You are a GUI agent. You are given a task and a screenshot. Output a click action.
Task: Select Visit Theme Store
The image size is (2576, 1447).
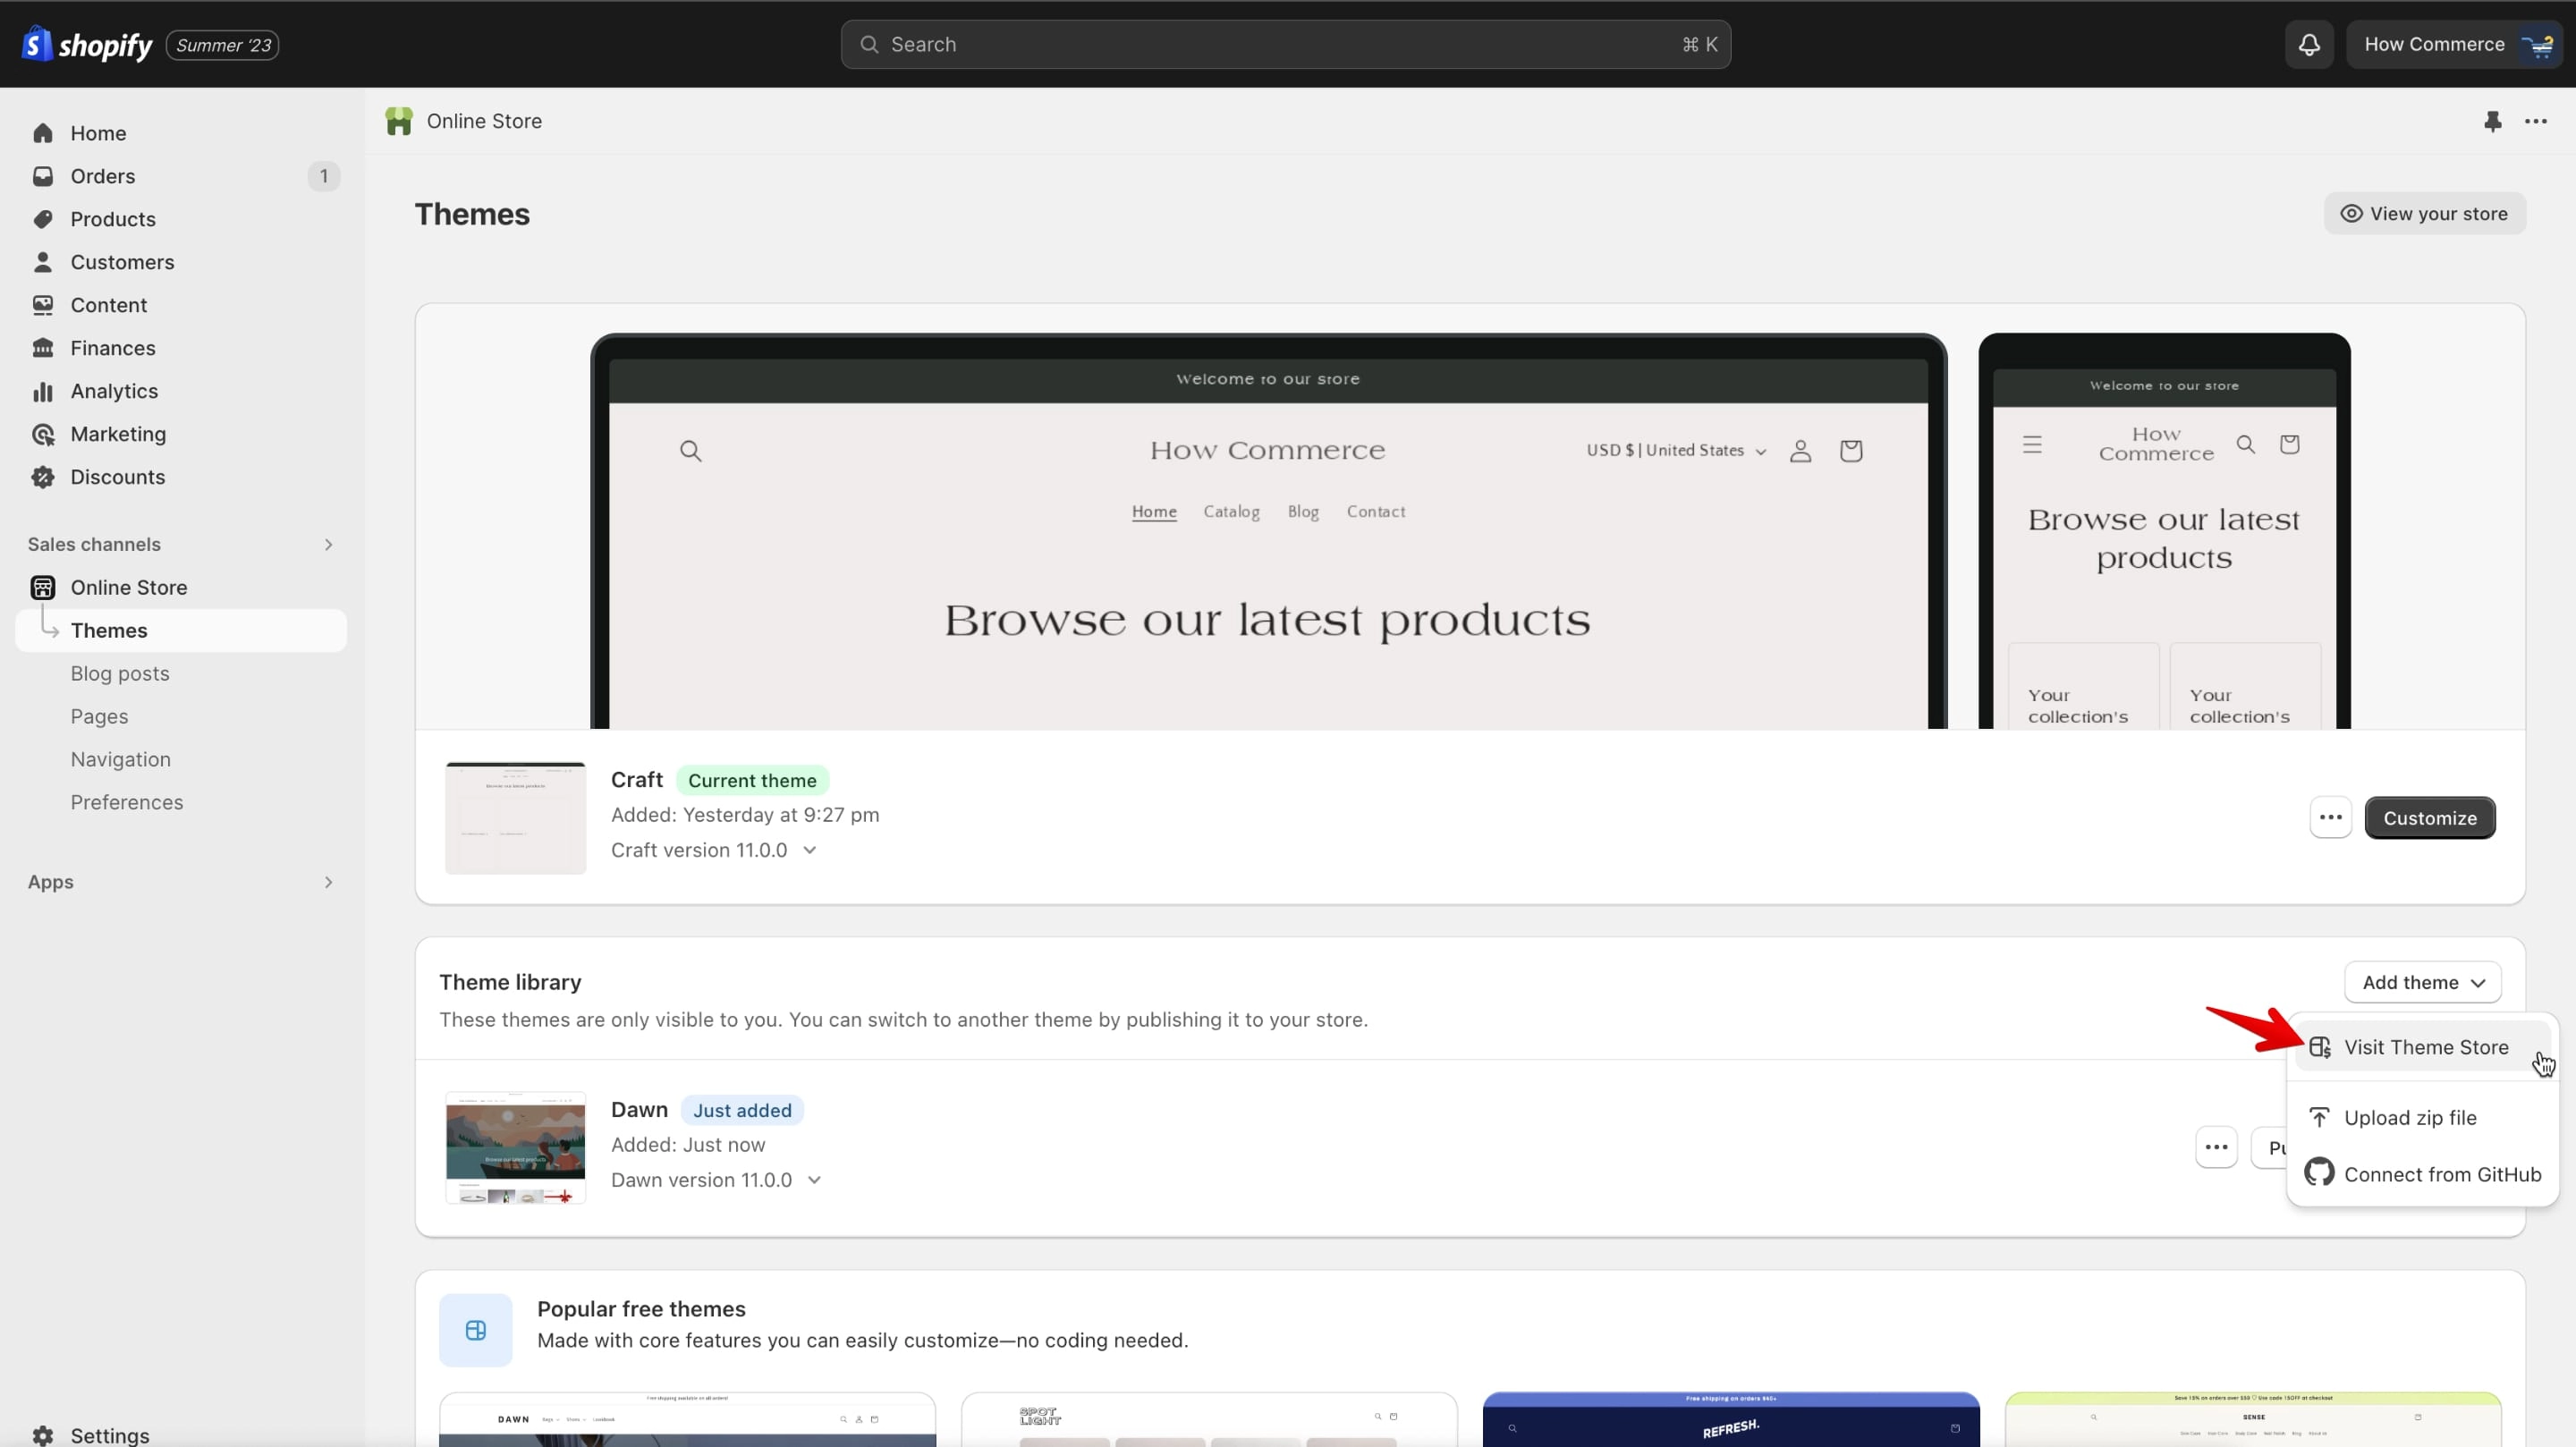coord(2422,1047)
